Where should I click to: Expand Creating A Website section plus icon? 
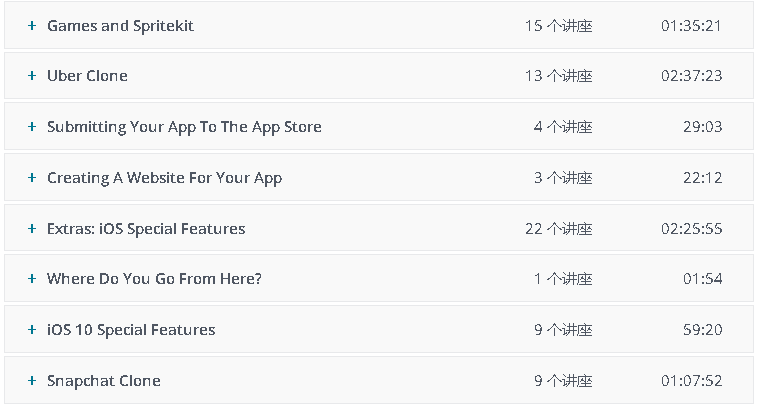click(x=32, y=178)
